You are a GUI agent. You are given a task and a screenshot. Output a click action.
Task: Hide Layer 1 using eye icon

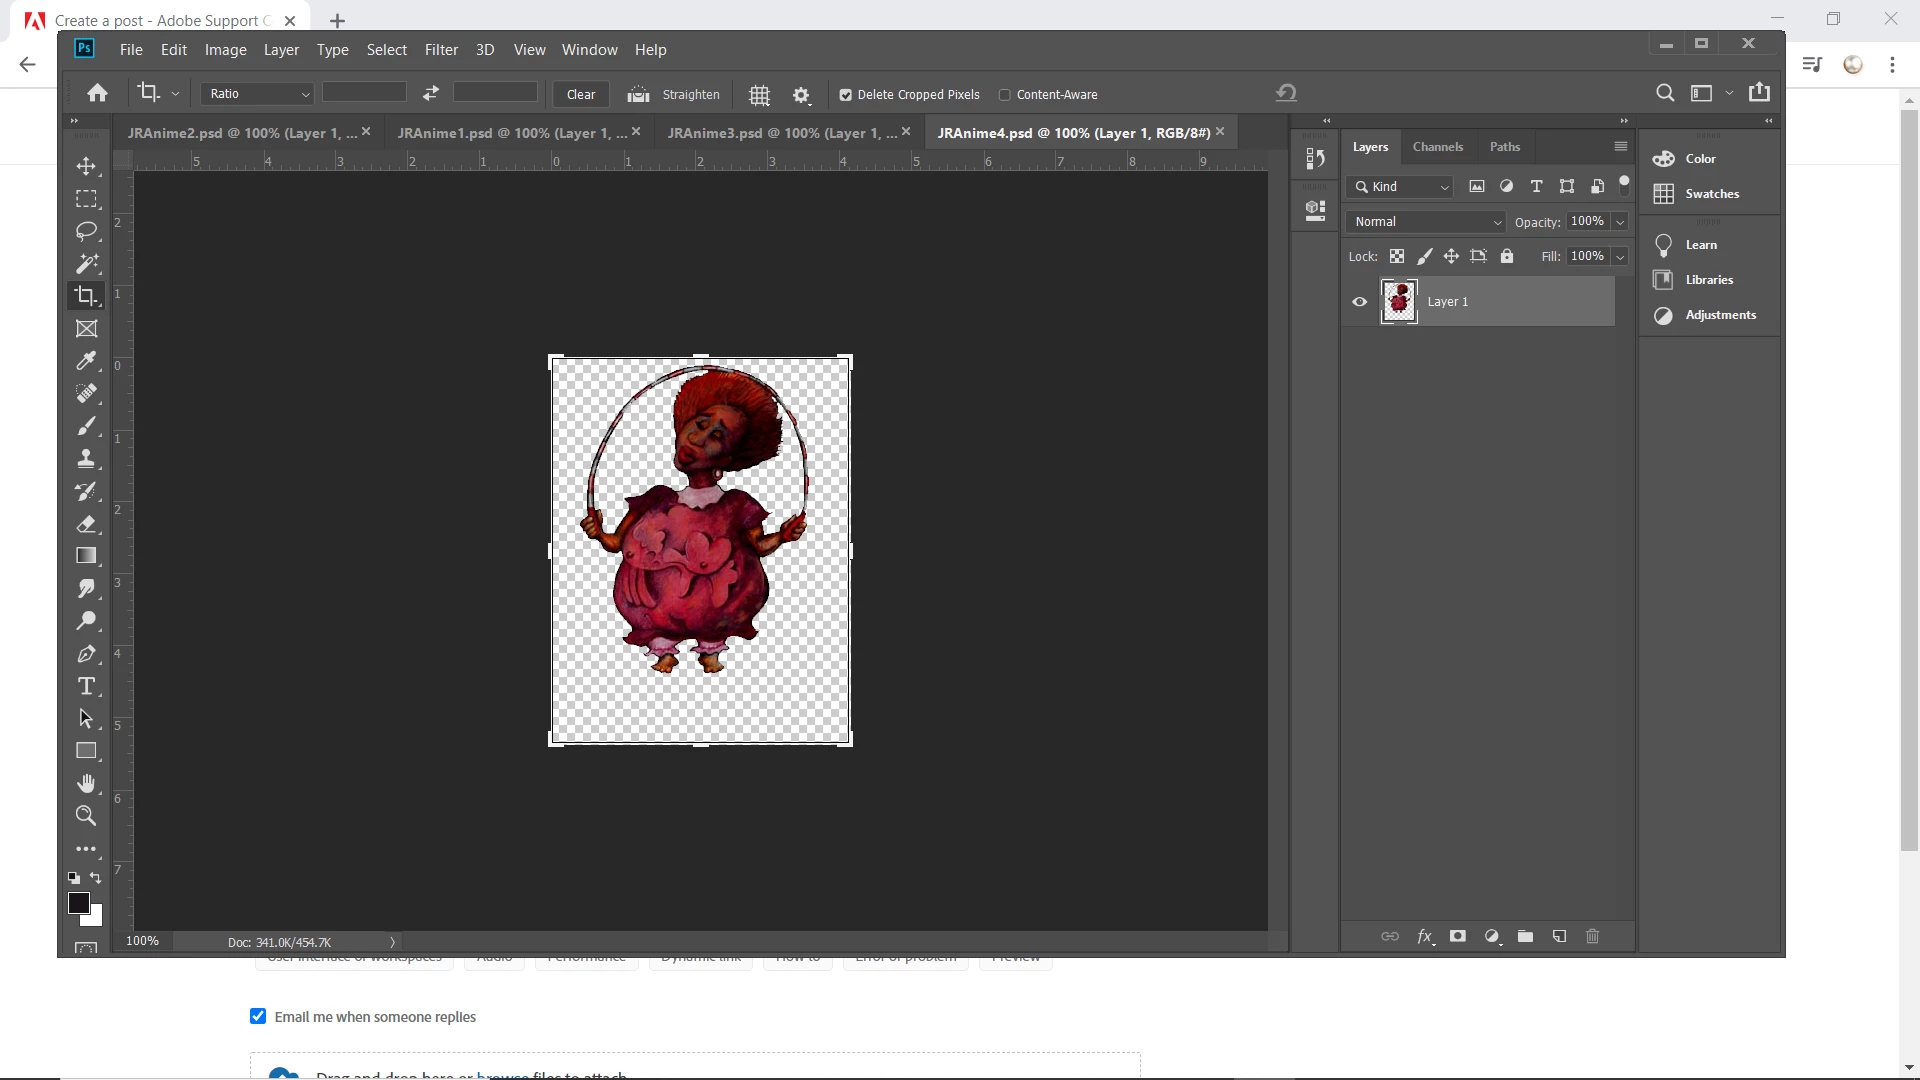coord(1360,302)
